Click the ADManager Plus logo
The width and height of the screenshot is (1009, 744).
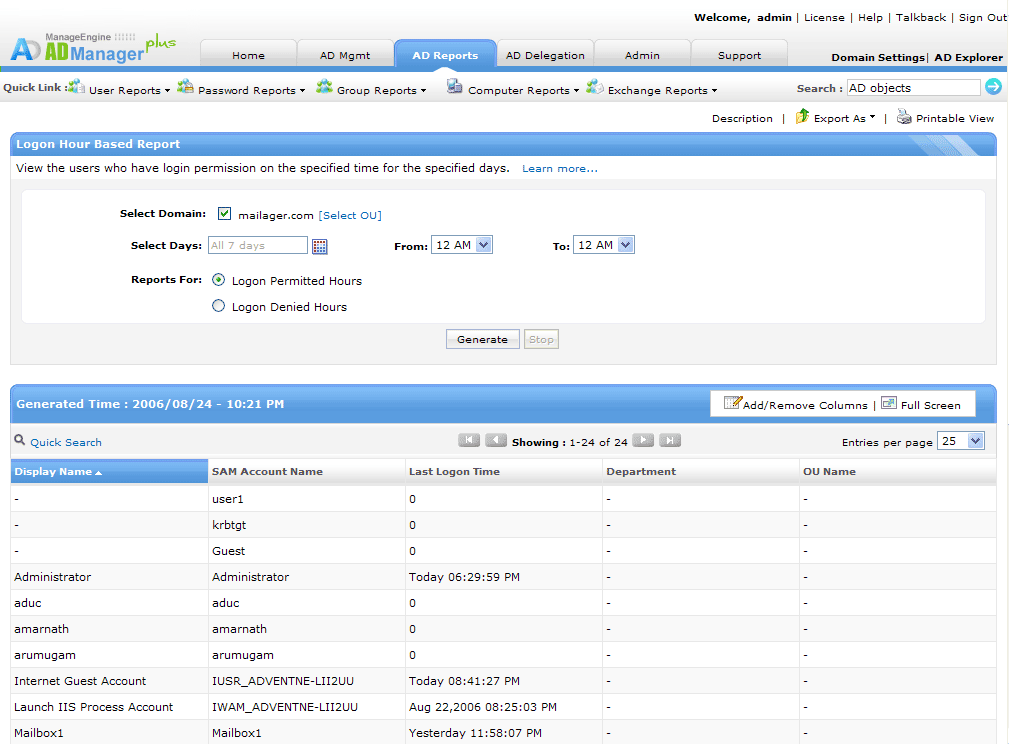[x=93, y=48]
